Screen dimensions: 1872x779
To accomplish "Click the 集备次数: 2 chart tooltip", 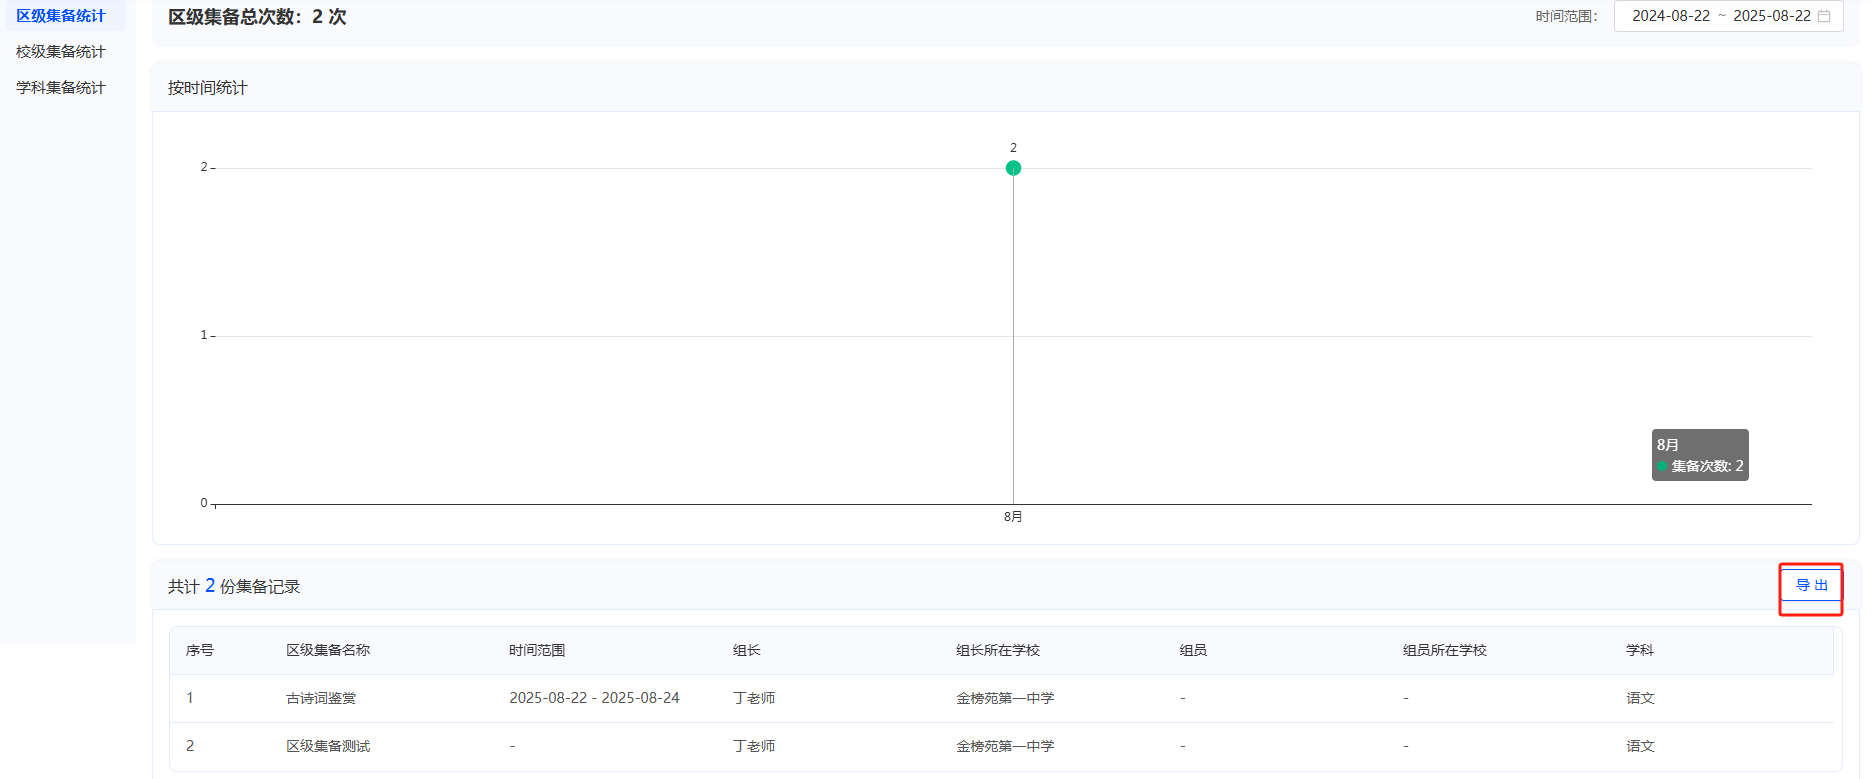I will pyautogui.click(x=1700, y=455).
